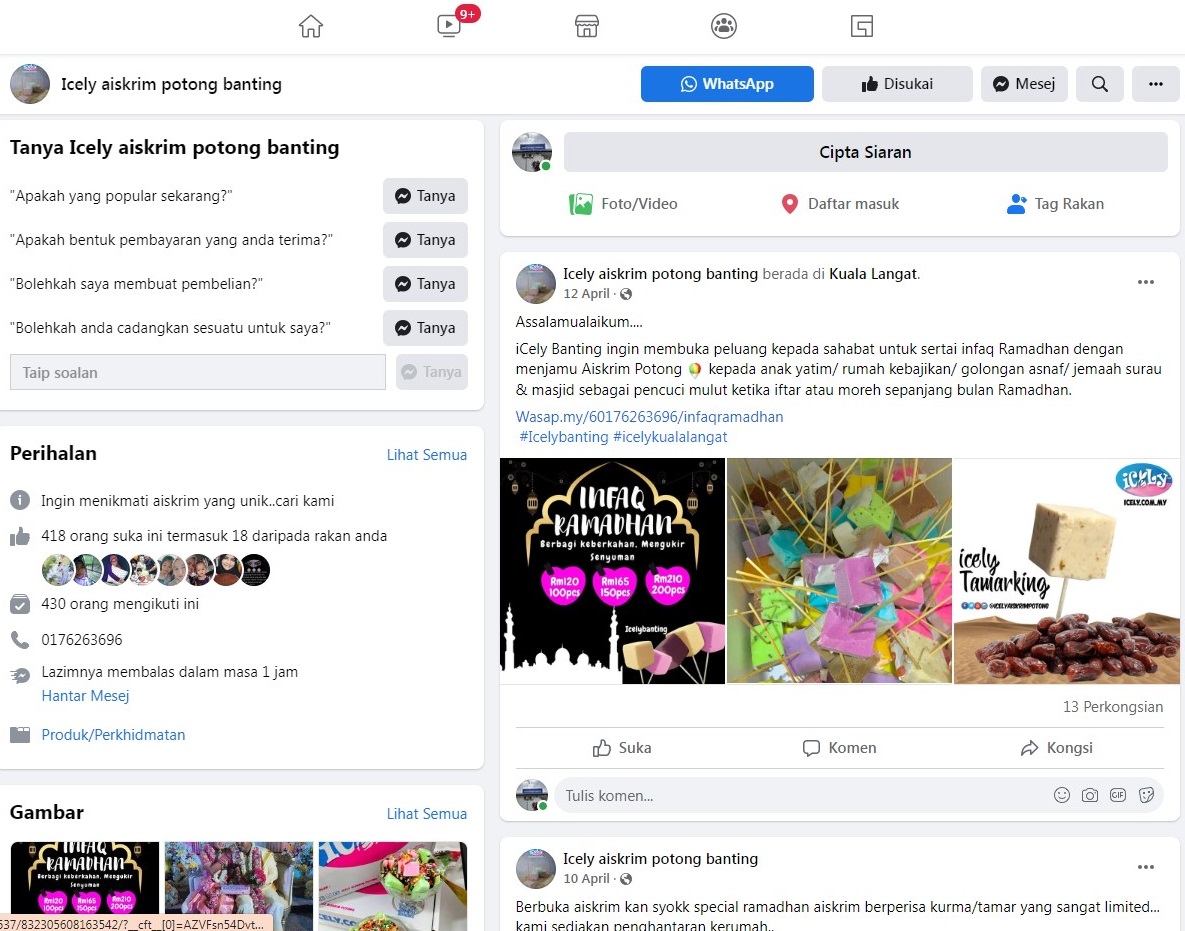
Task: Add Foto/Video to a new post
Action: click(x=623, y=204)
